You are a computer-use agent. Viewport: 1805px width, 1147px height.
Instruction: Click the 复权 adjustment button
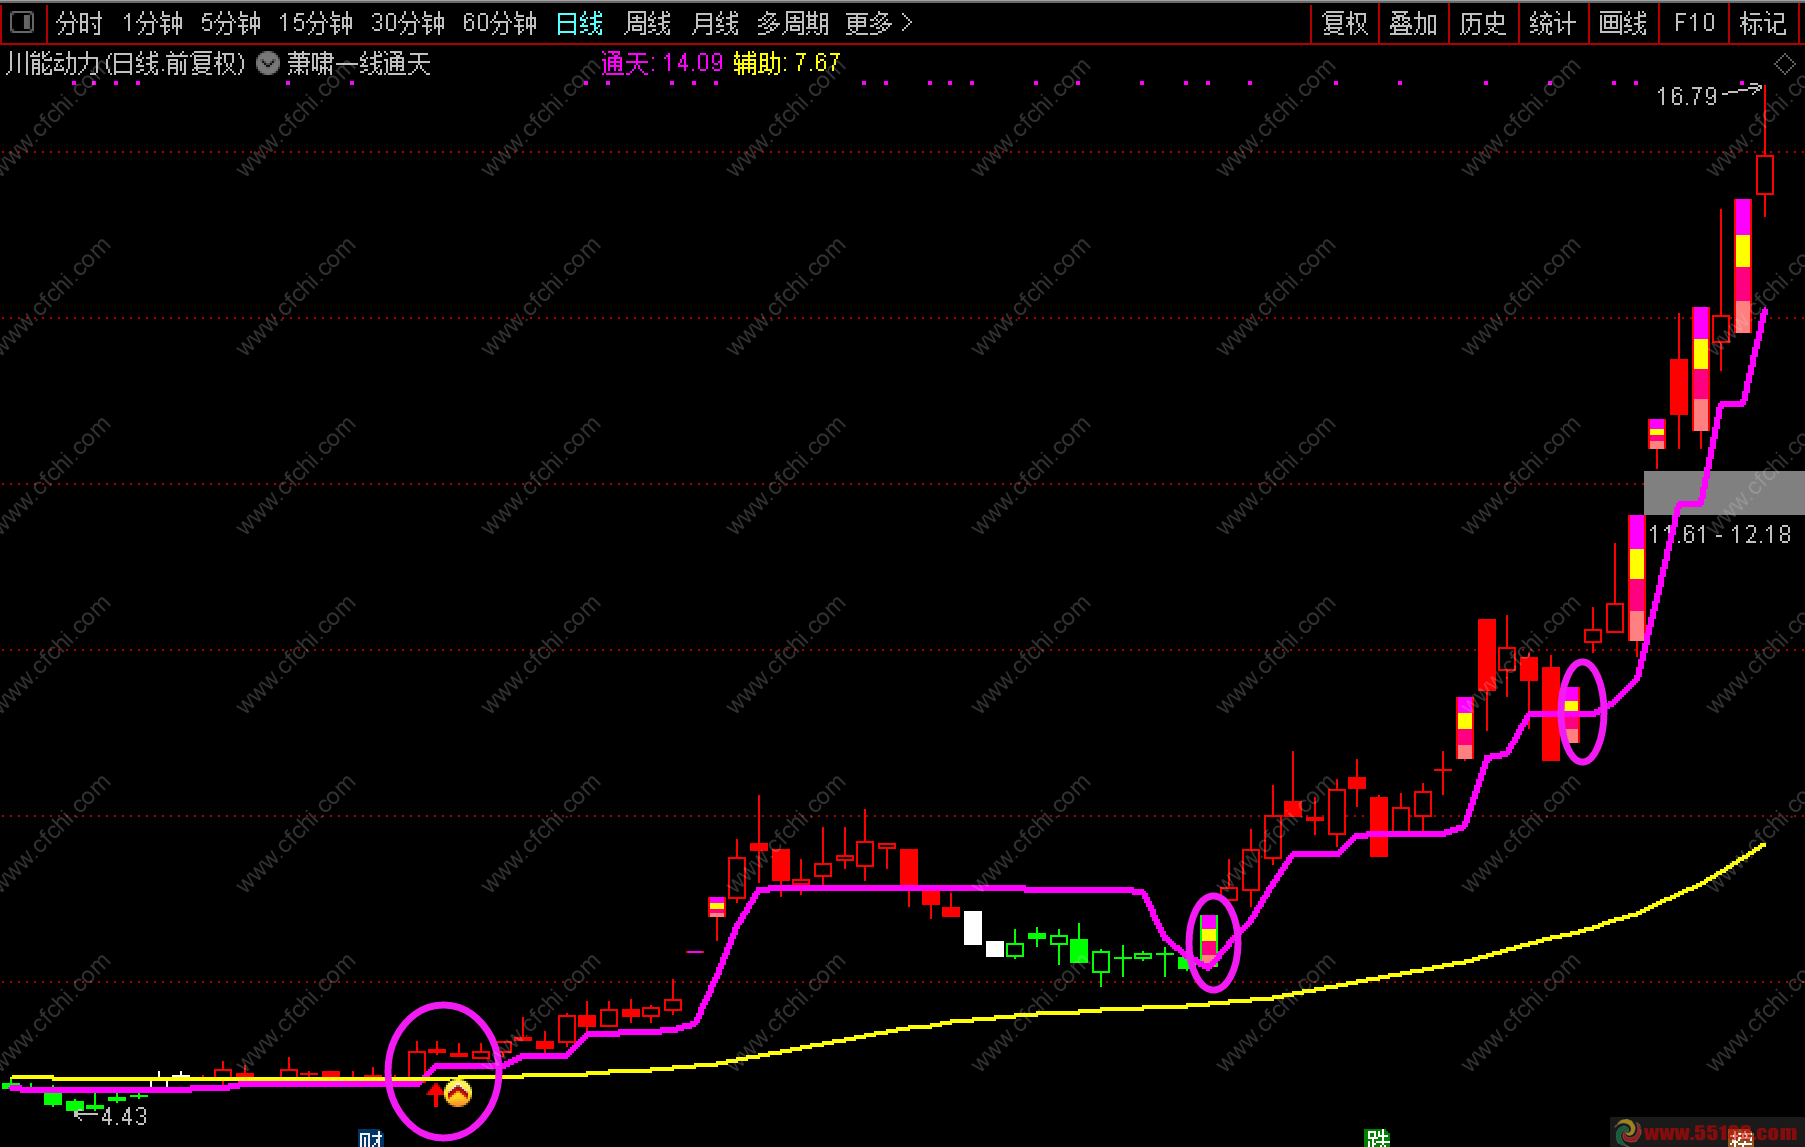[x=1344, y=23]
